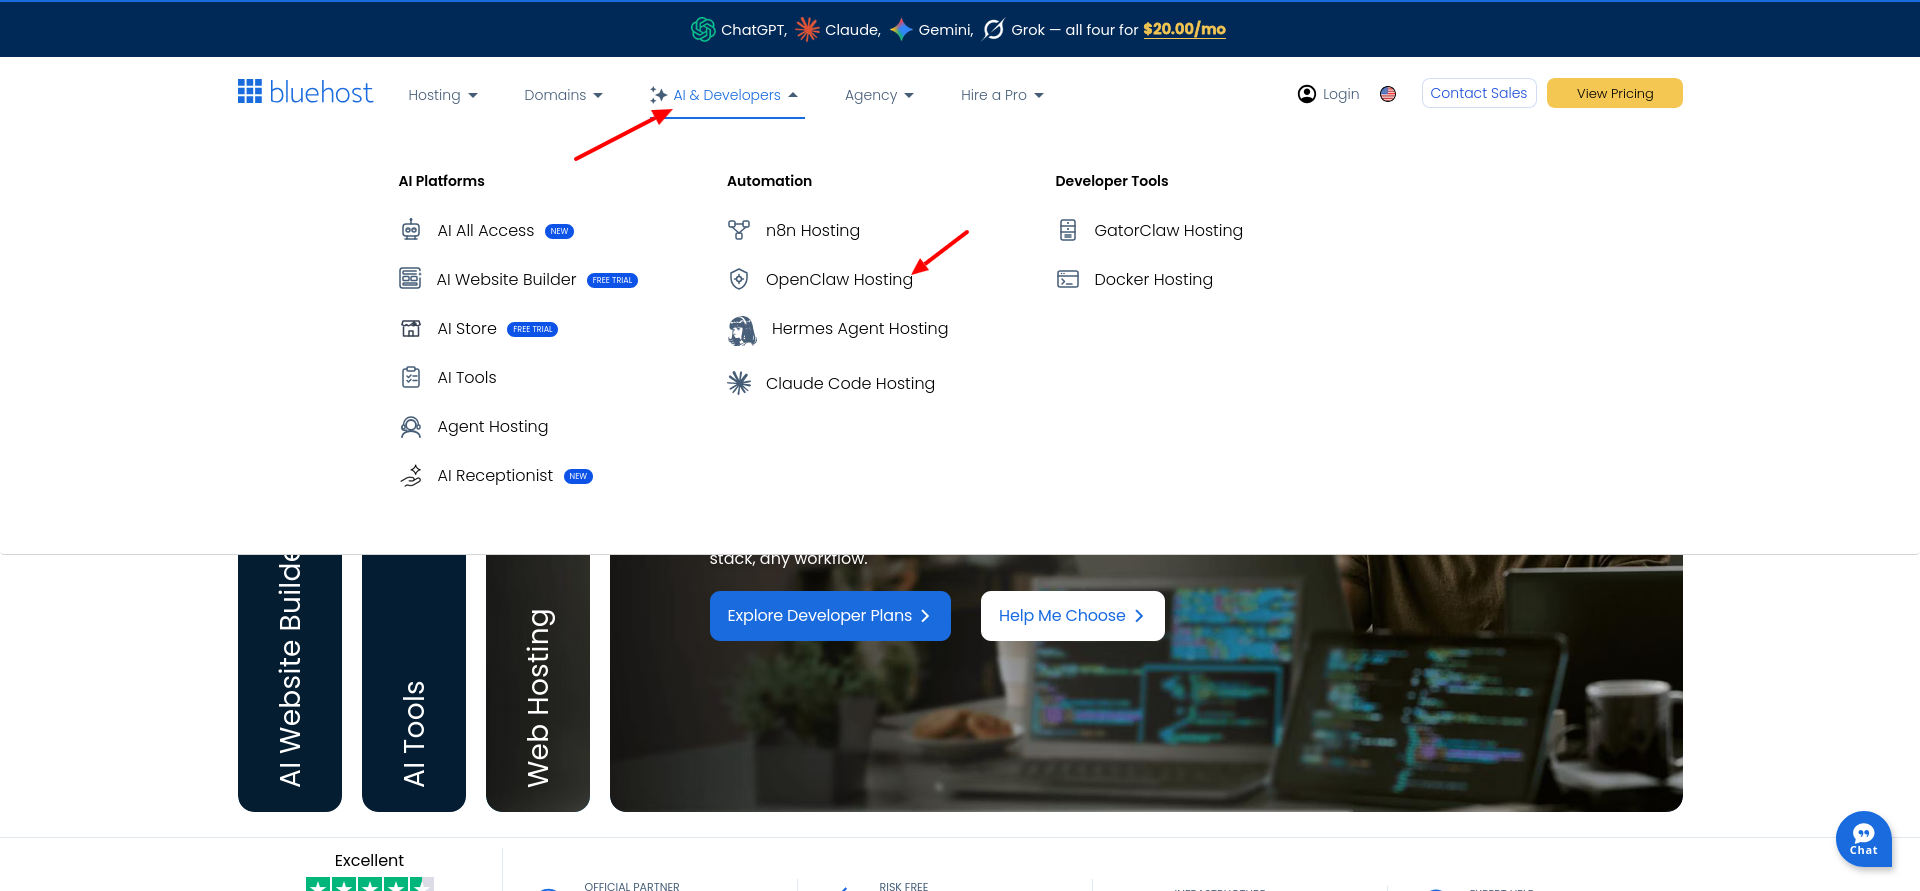This screenshot has width=1920, height=891.
Task: Select Claude Code Hosting entry
Action: point(850,384)
